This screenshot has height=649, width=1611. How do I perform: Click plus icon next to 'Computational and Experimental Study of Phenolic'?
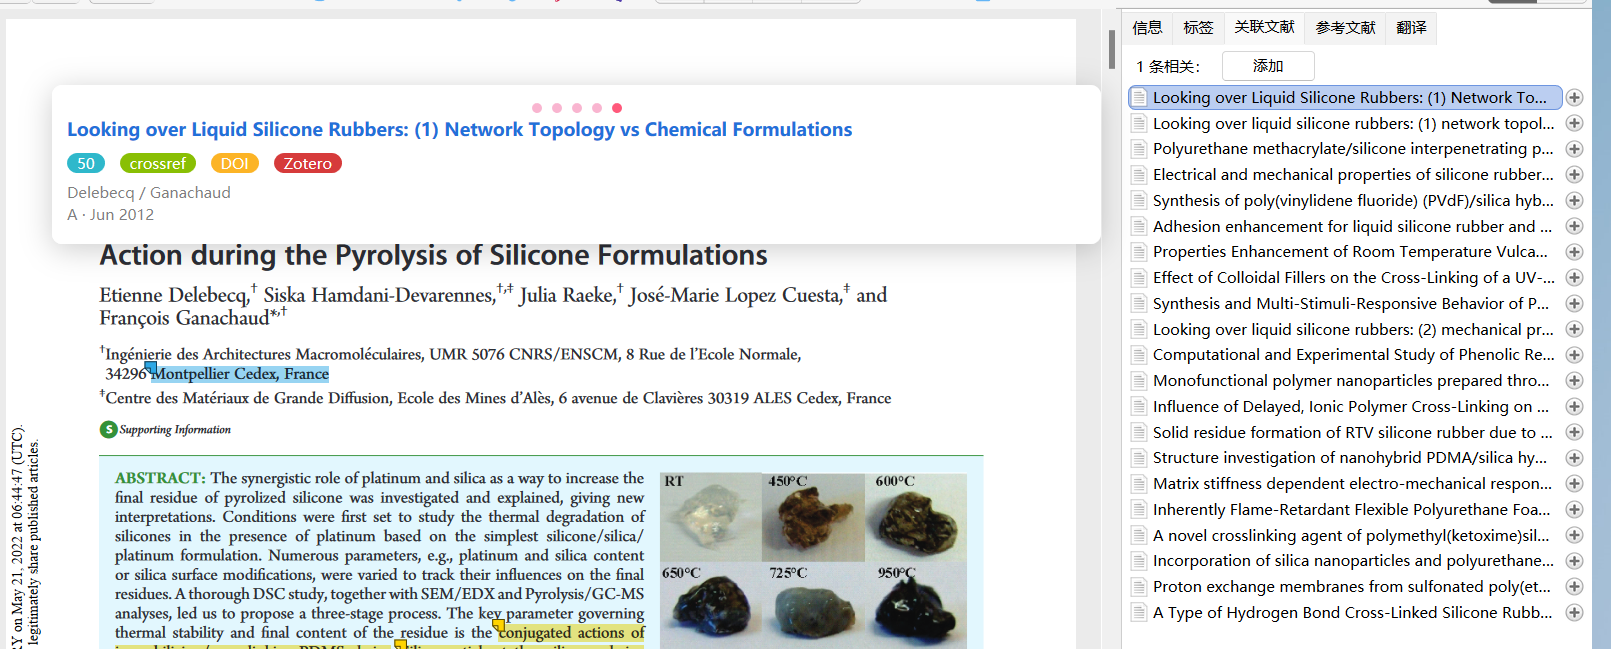(1574, 355)
